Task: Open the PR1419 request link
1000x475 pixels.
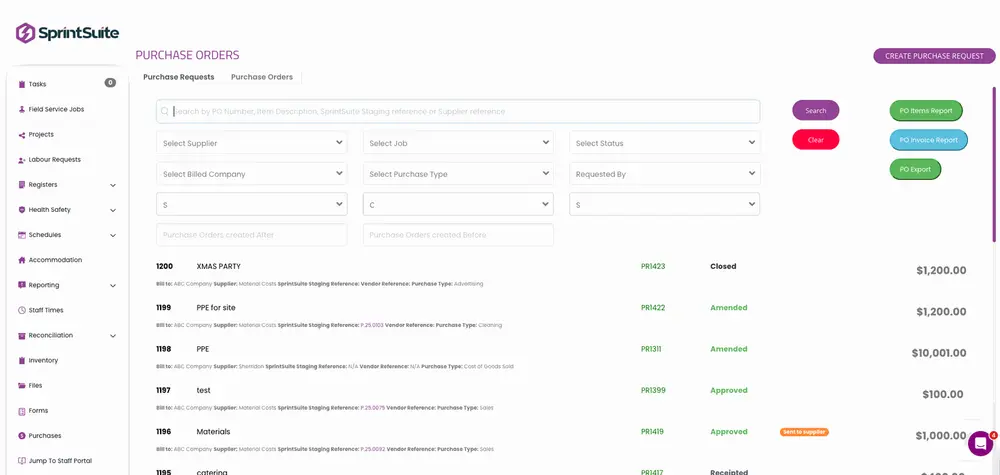Action: (652, 432)
